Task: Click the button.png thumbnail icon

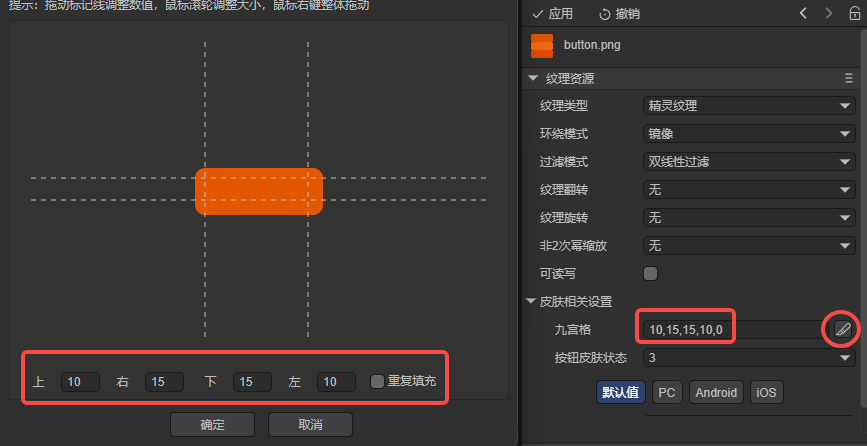Action: [542, 45]
